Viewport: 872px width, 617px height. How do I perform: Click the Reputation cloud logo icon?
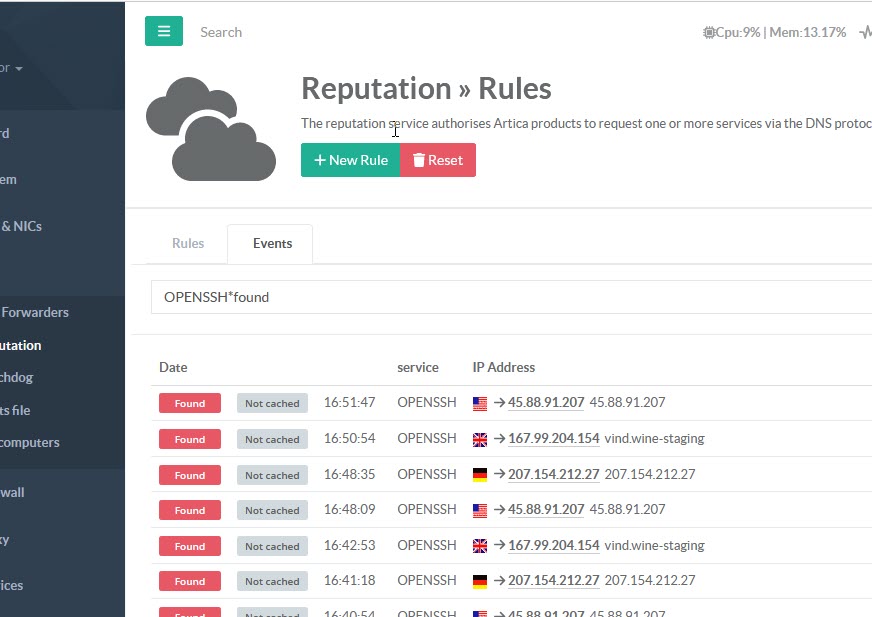211,129
